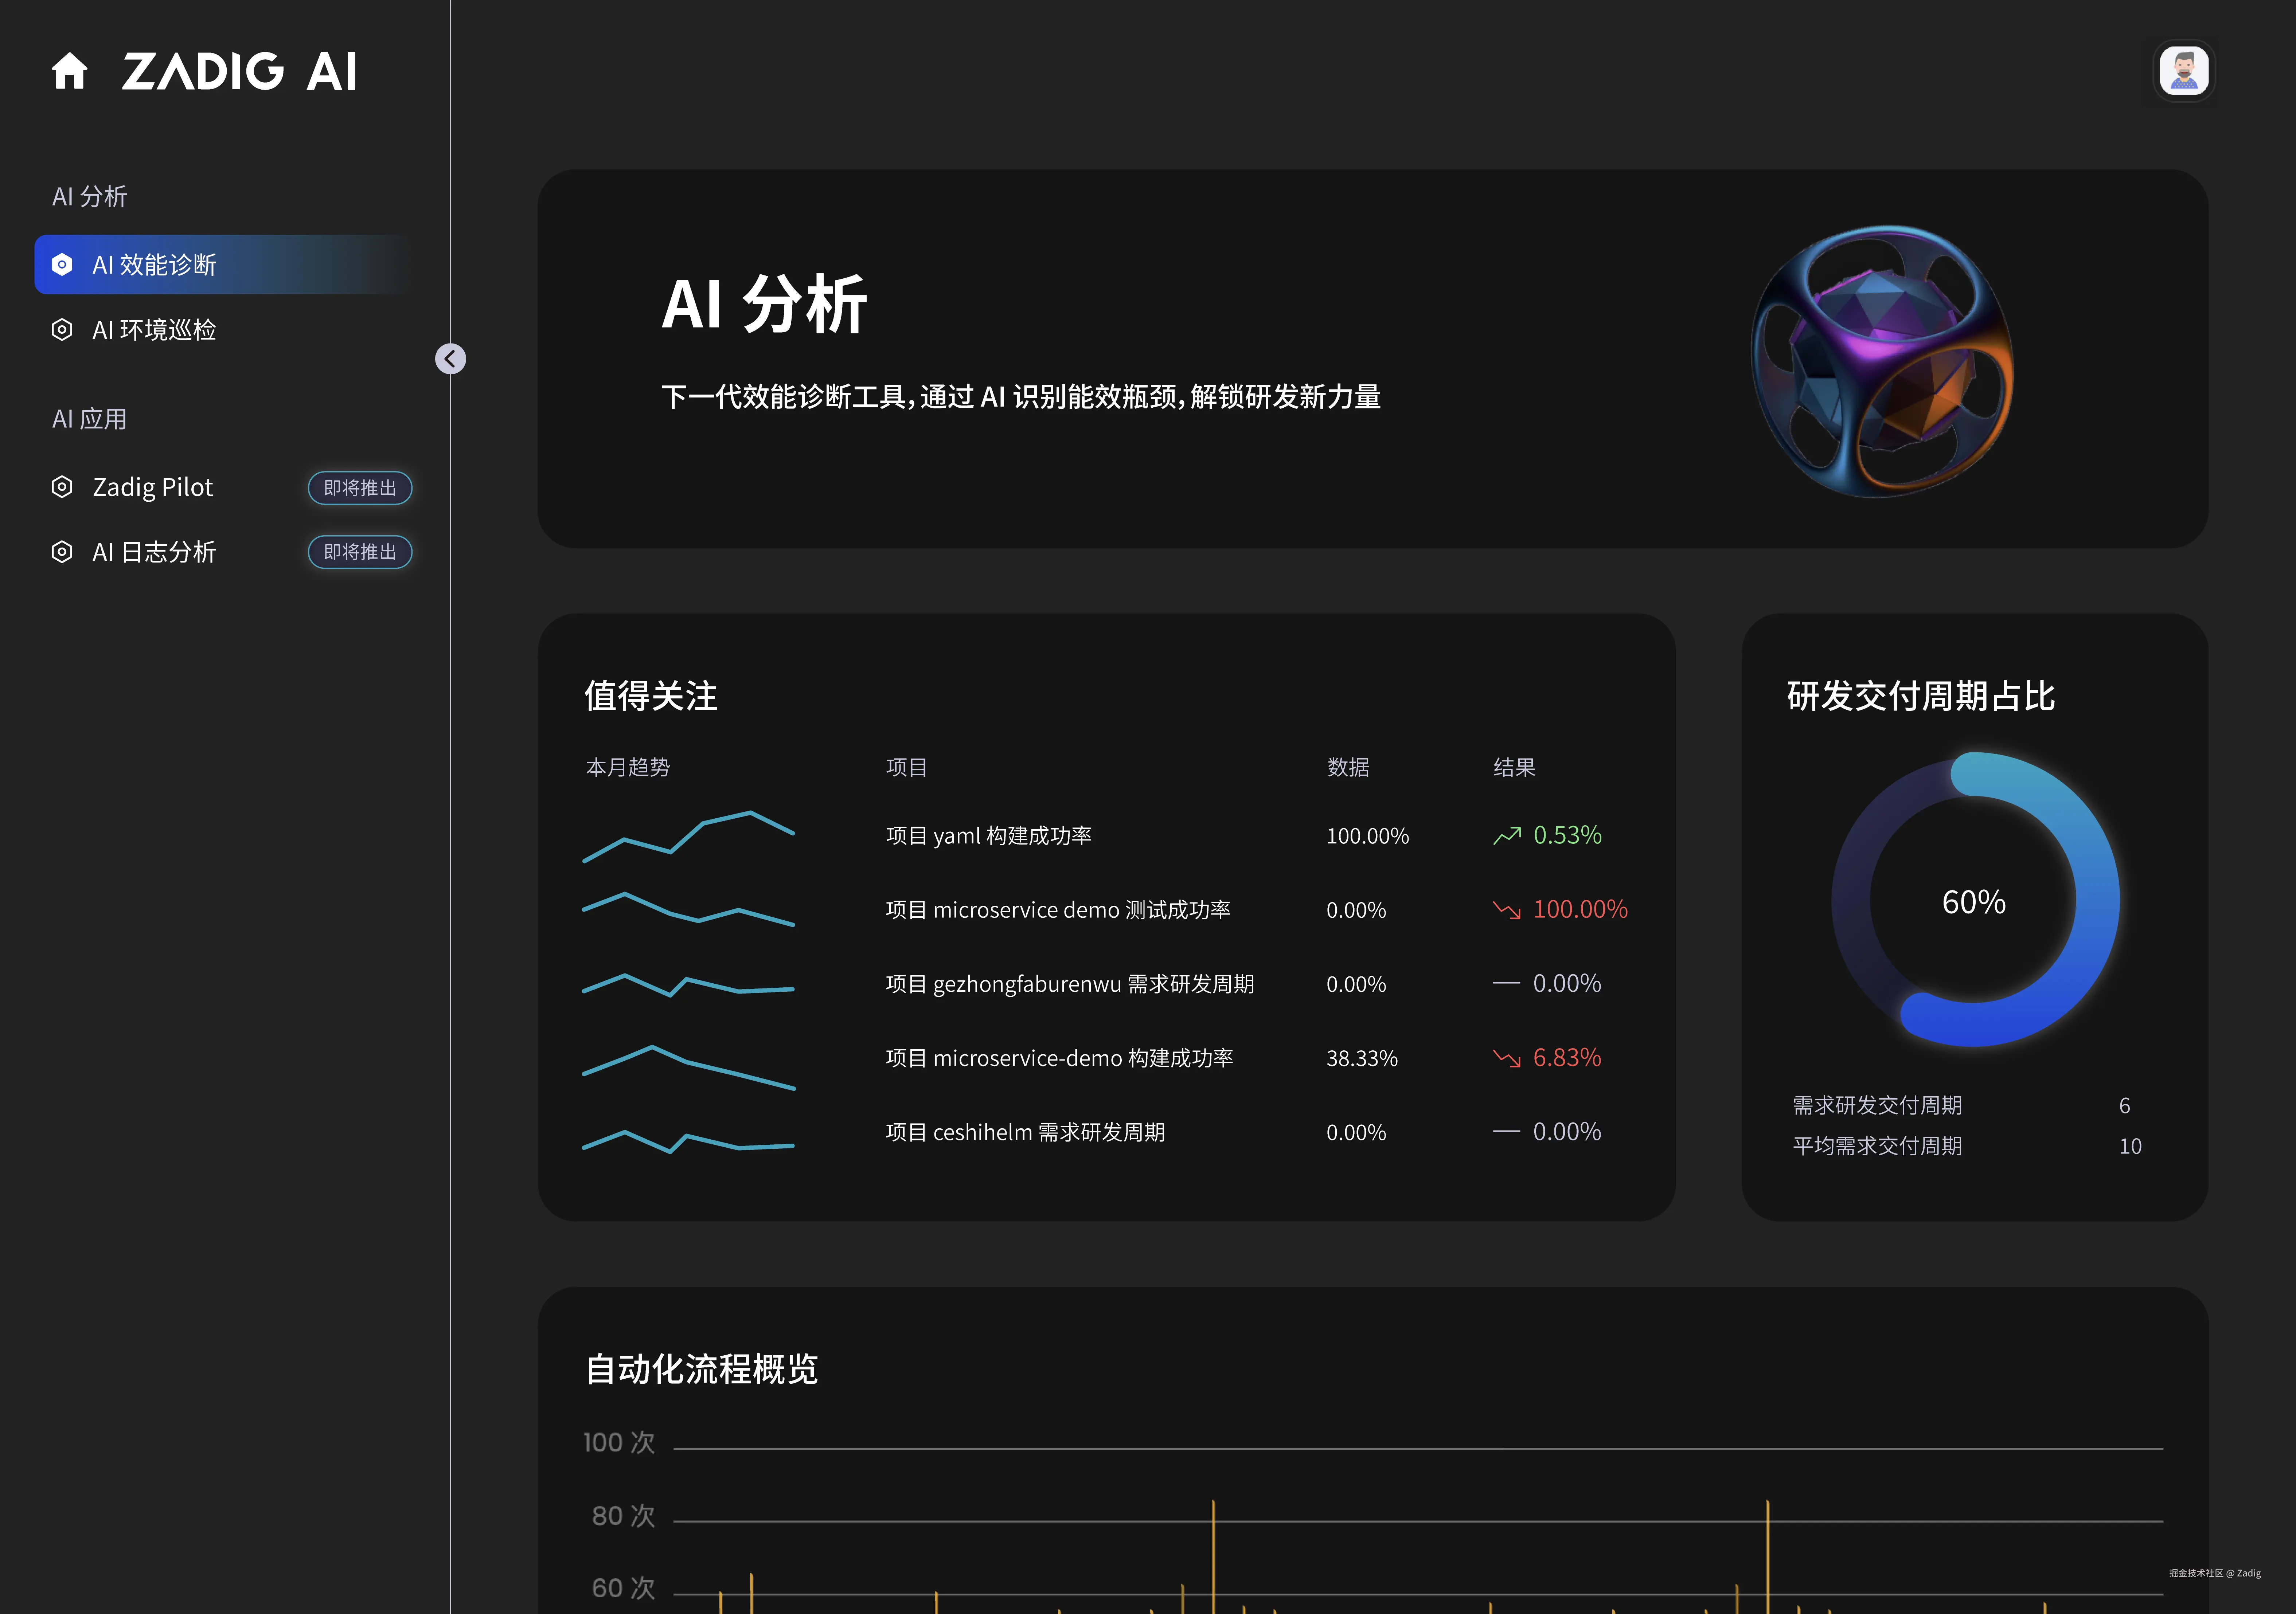Click the hexagon icon next to AI 效能诊断
The image size is (2296, 1614).
(62, 264)
